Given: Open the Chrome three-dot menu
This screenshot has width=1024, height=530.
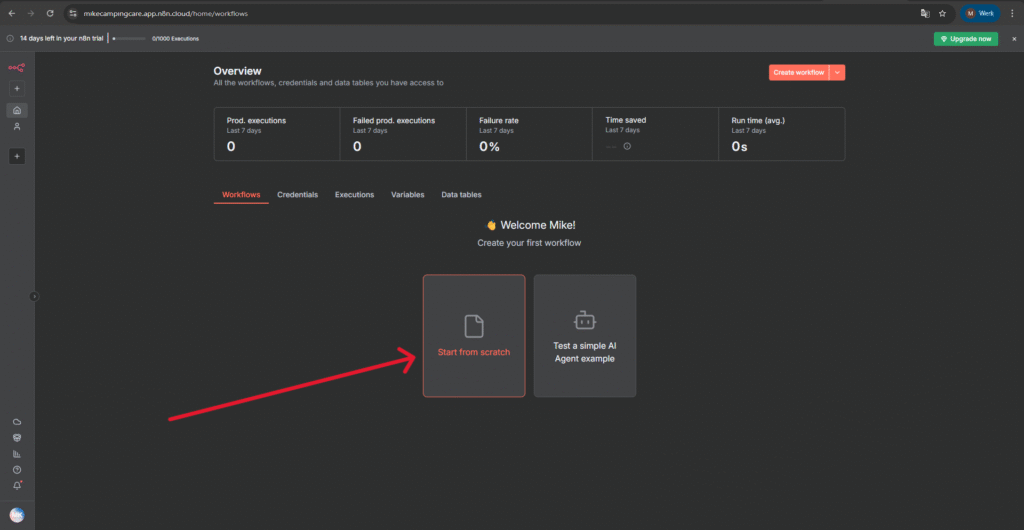Looking at the screenshot, I should [1012, 13].
